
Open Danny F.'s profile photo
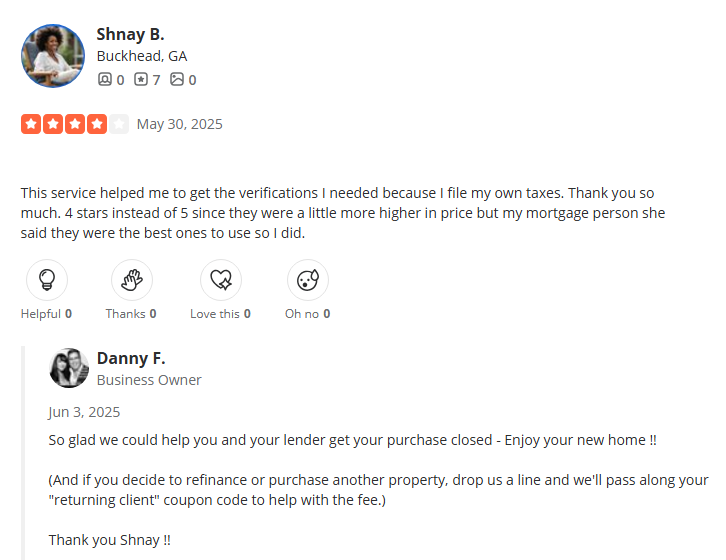tap(69, 368)
